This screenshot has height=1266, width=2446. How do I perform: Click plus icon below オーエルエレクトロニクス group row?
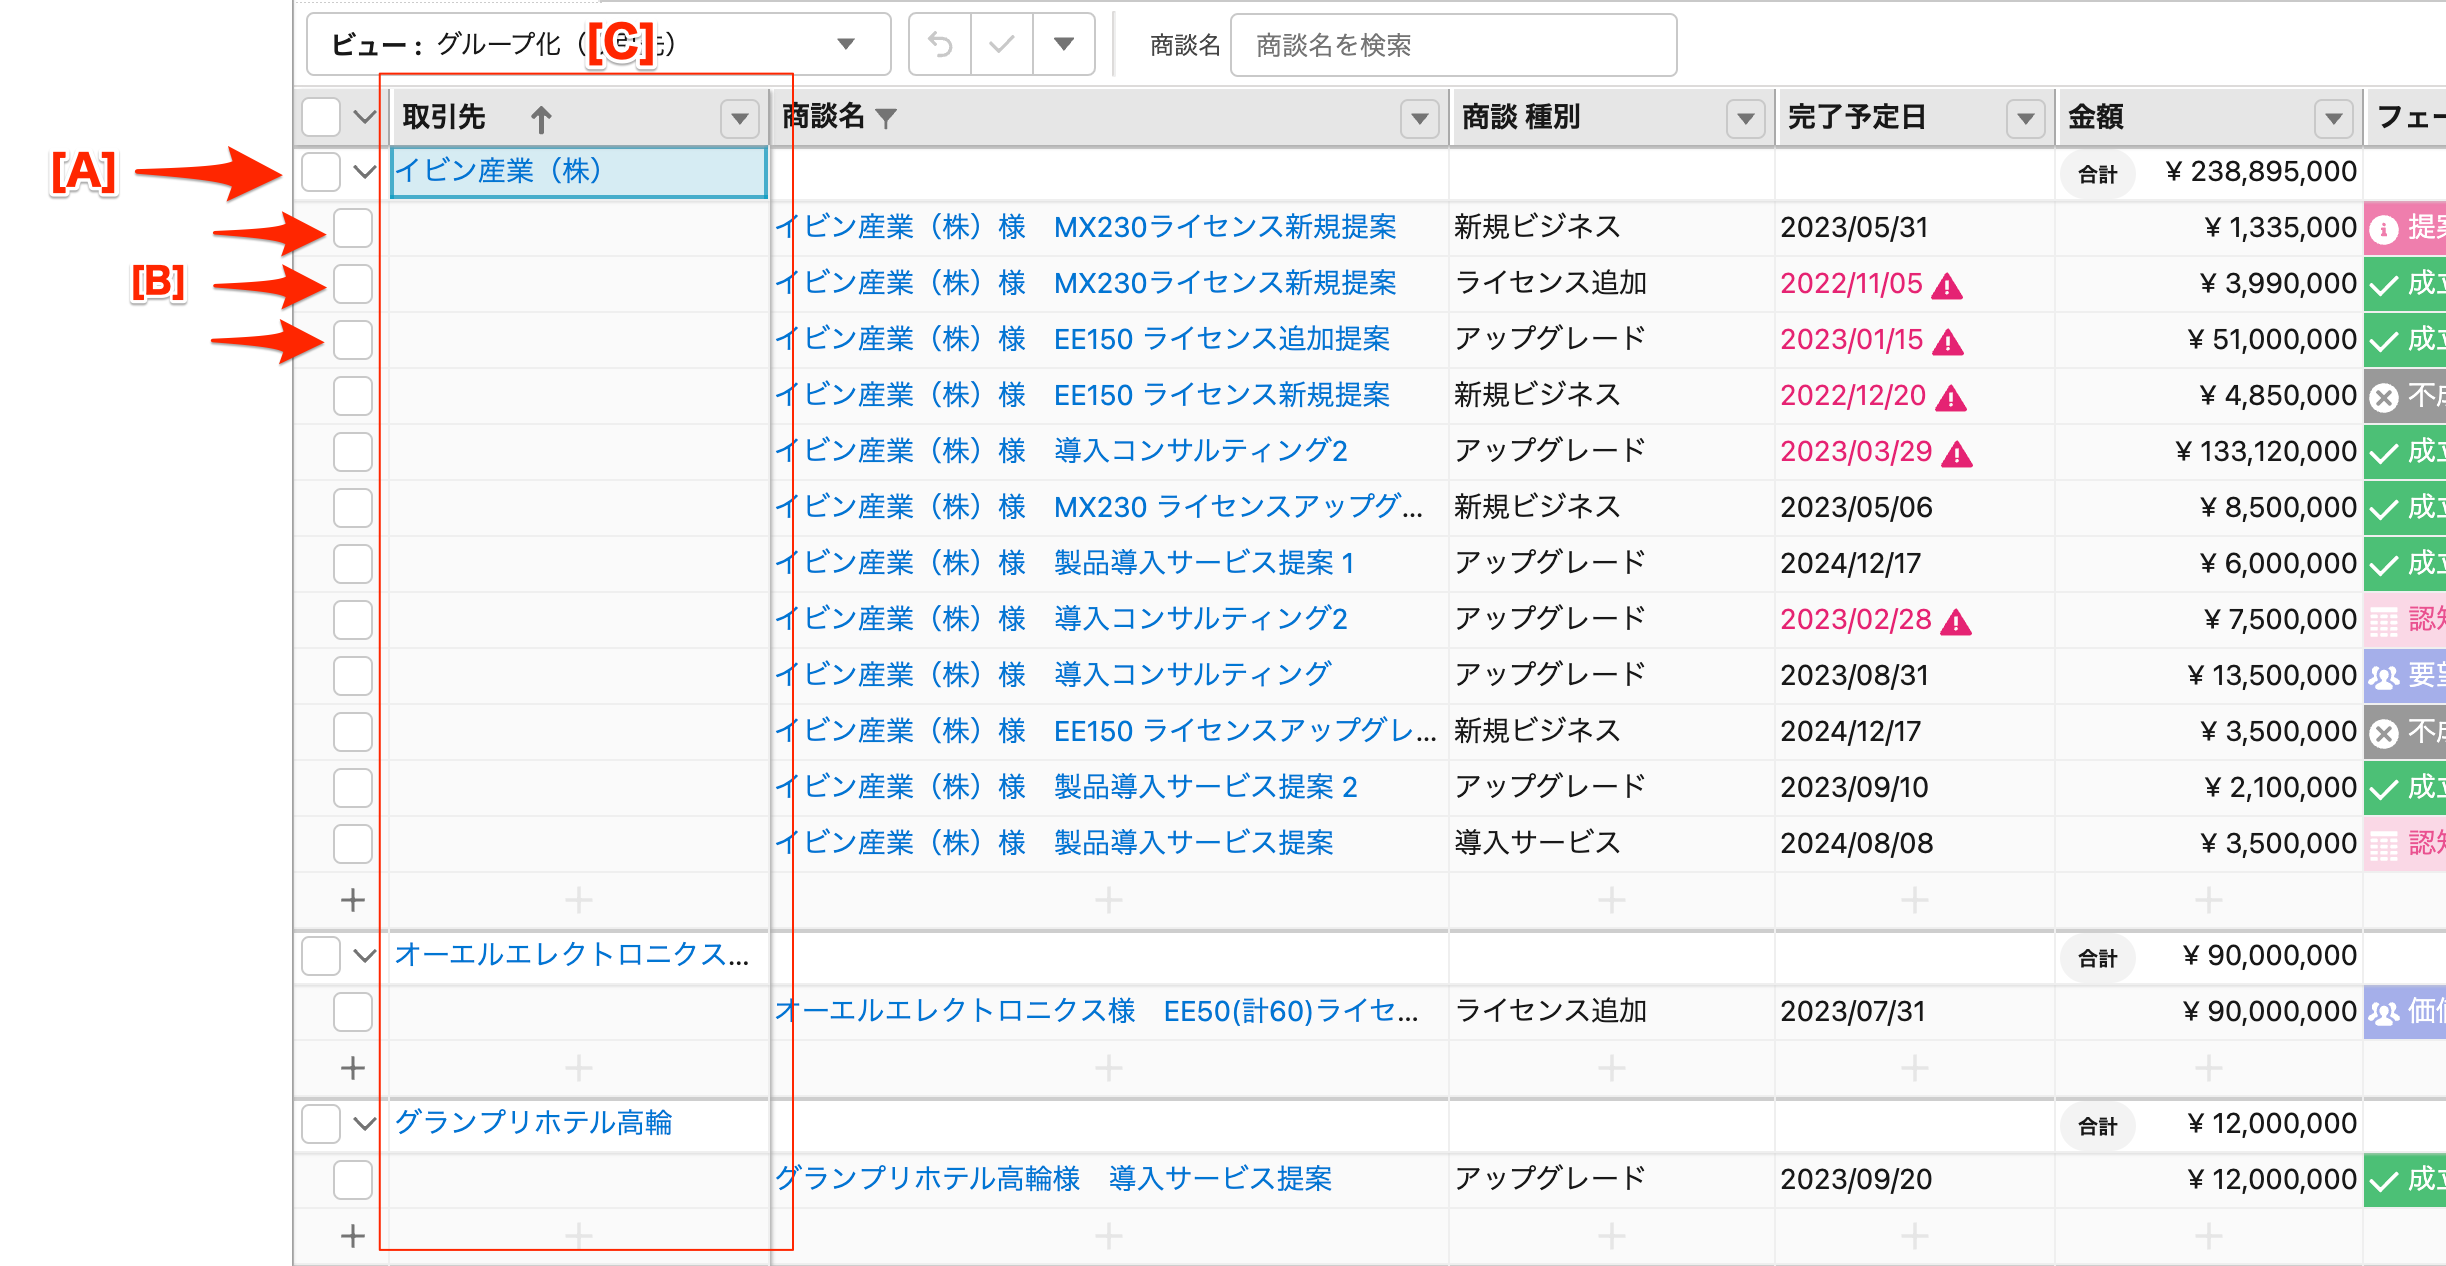(x=352, y=1068)
